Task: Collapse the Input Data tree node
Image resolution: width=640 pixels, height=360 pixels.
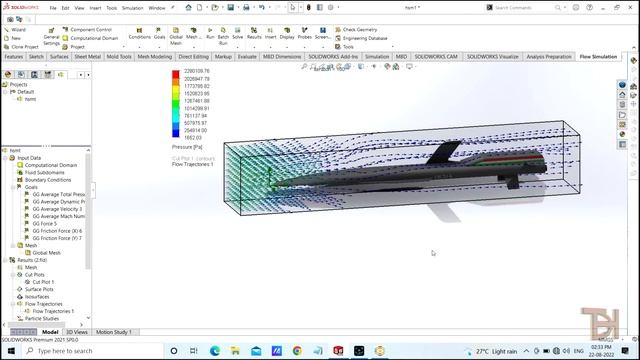Action: [5, 158]
